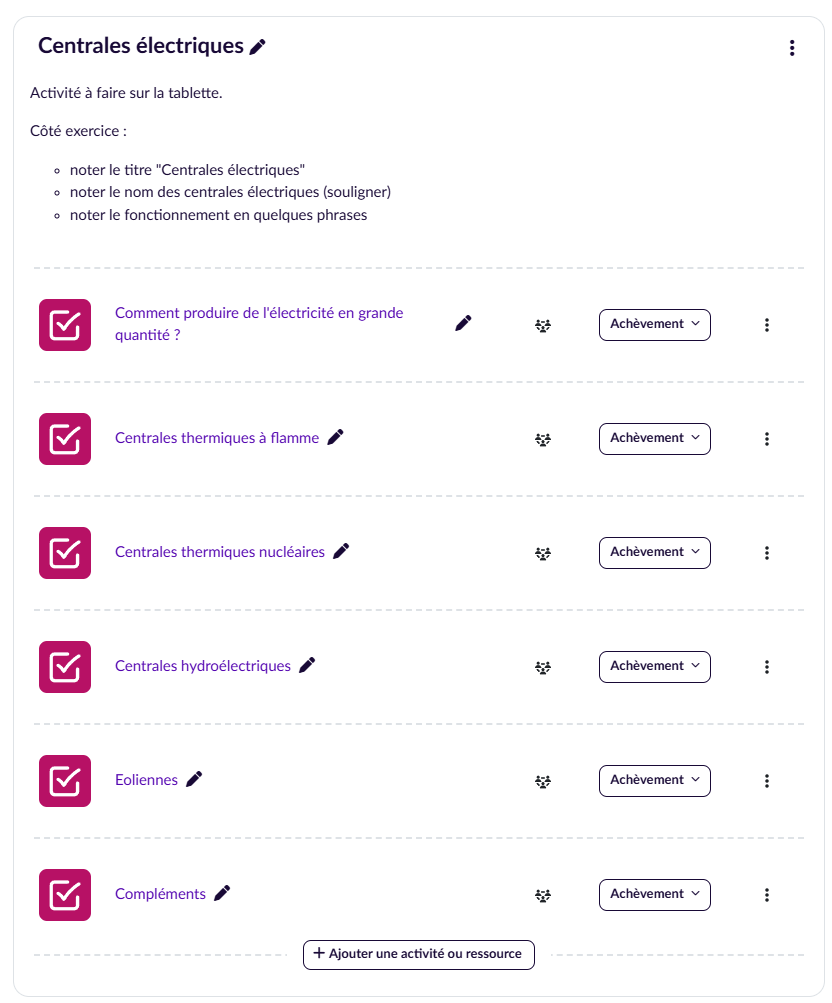Open Achèvement dropdown on Compléments row

(654, 895)
